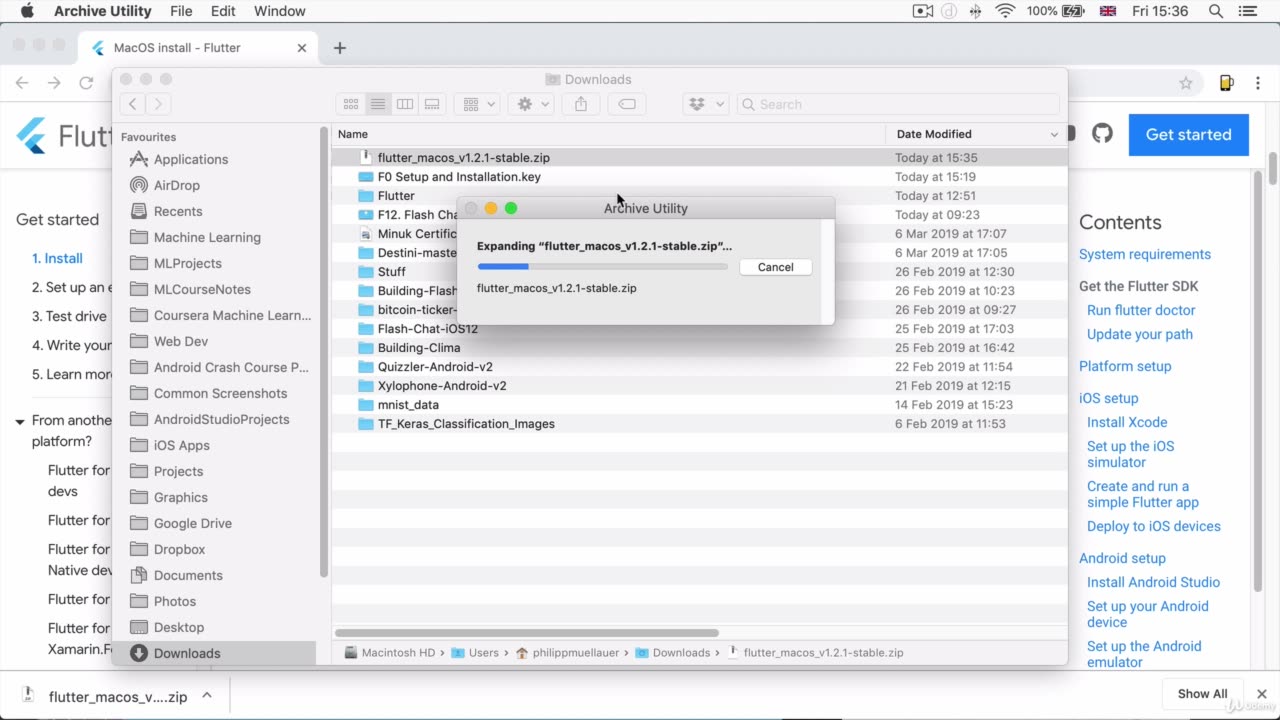Go to Run flutter doctor link
This screenshot has width=1280, height=720.
[1141, 310]
